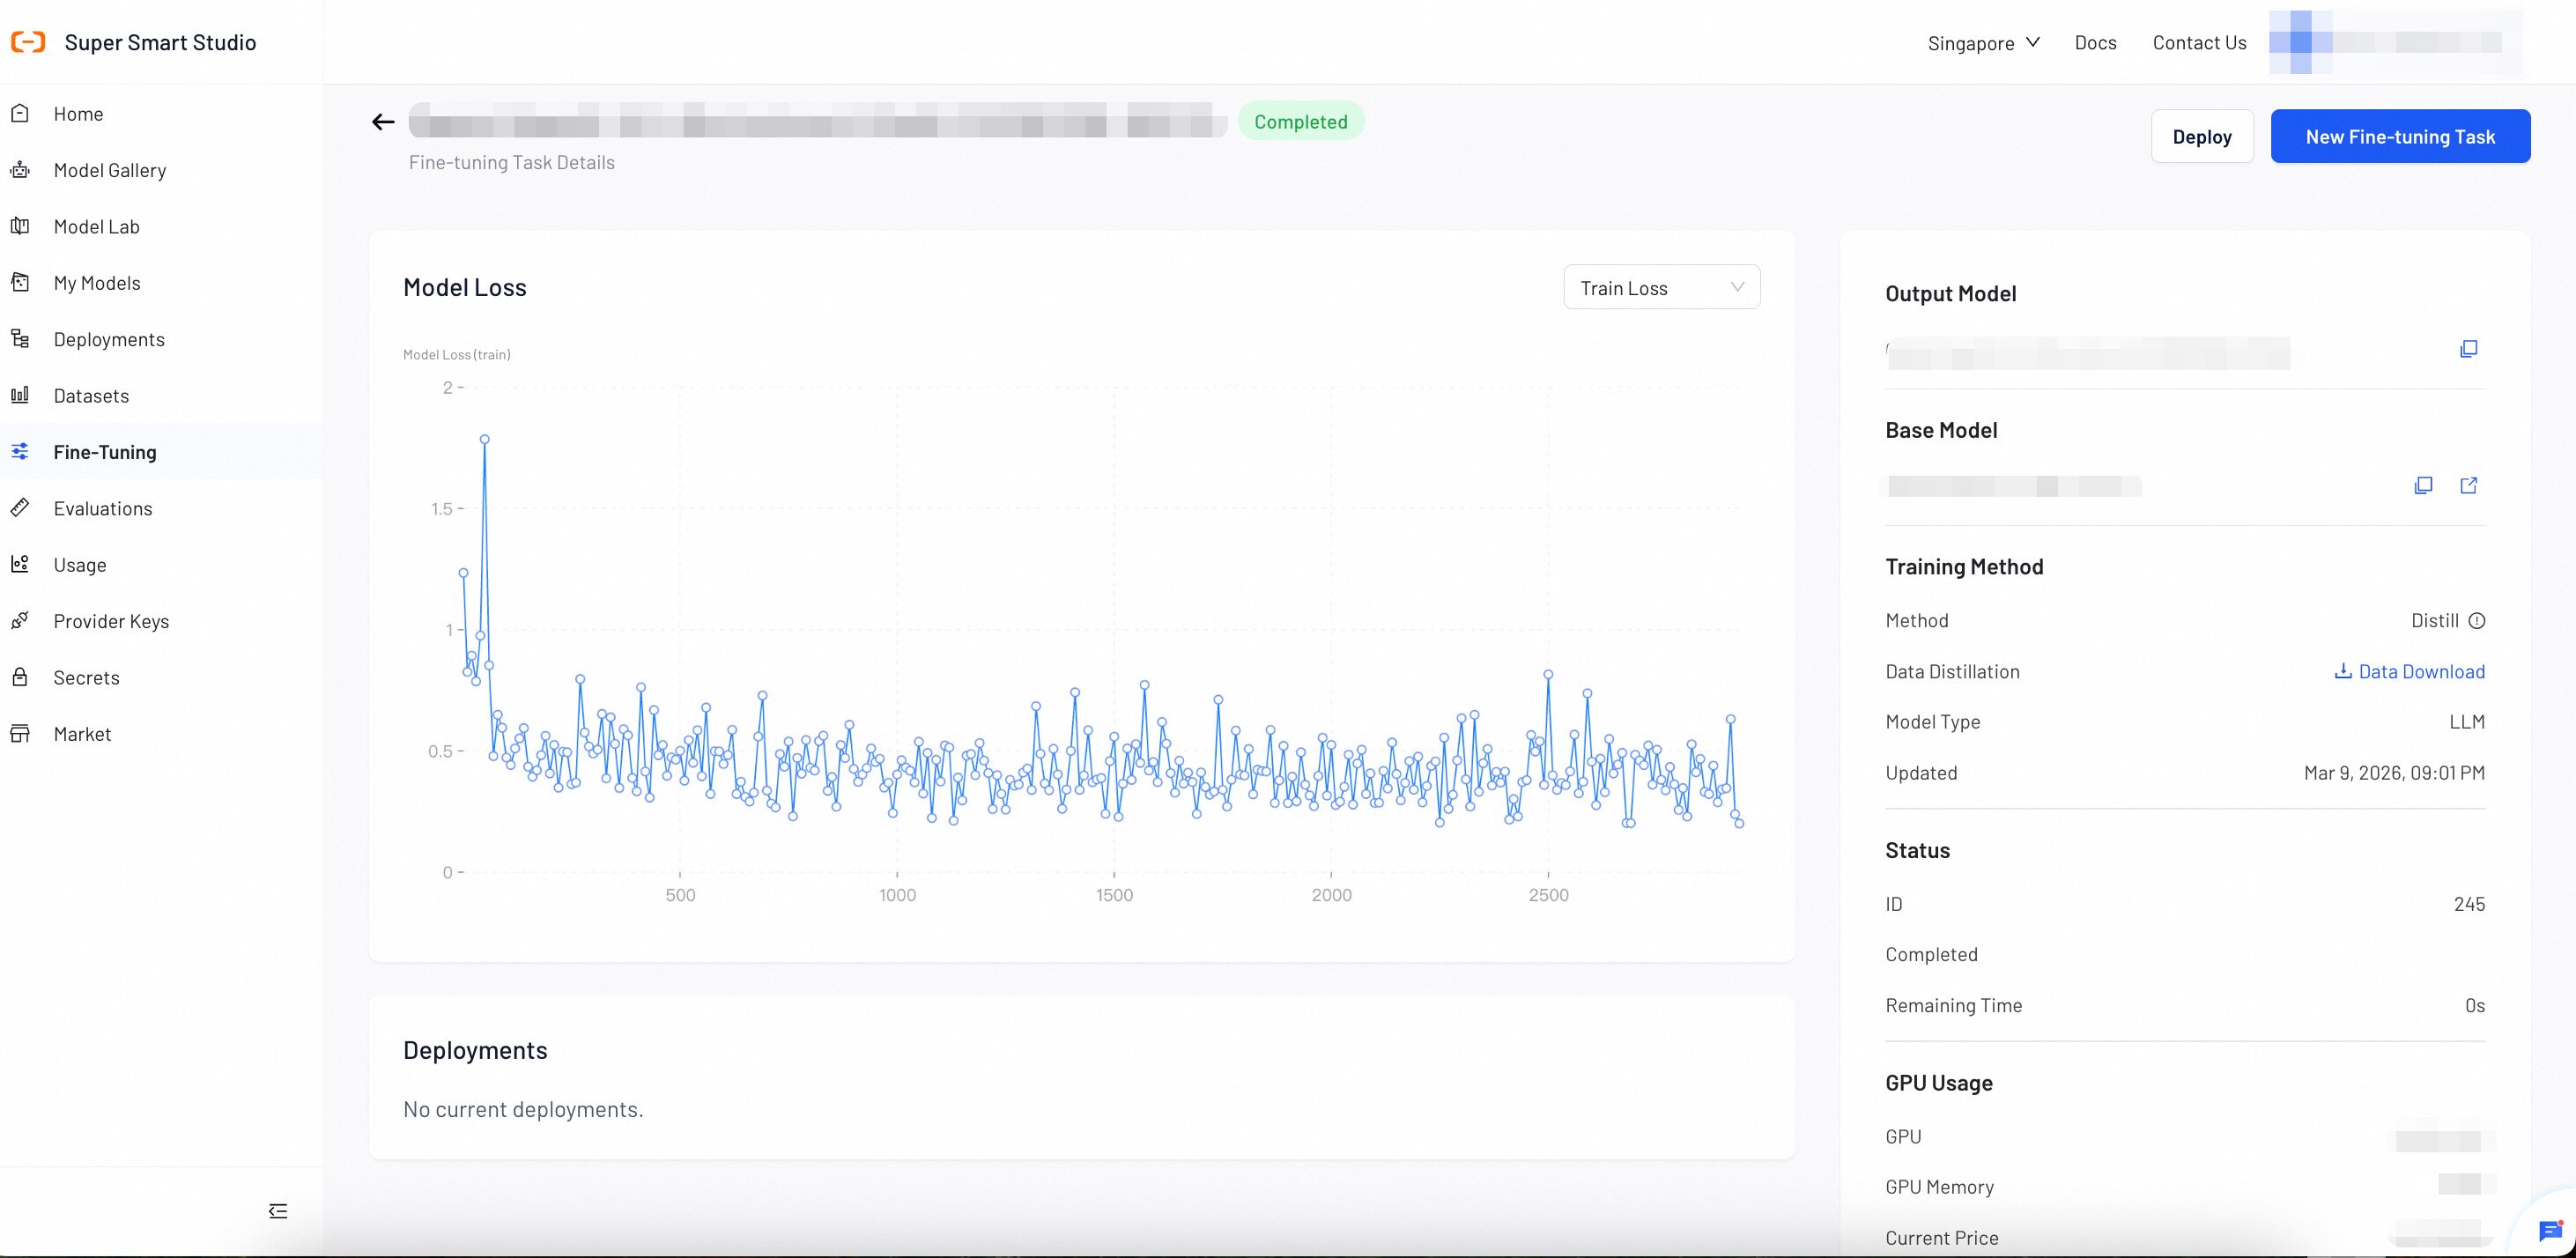This screenshot has width=2576, height=1258.
Task: Open Provider Keys settings
Action: tap(111, 621)
